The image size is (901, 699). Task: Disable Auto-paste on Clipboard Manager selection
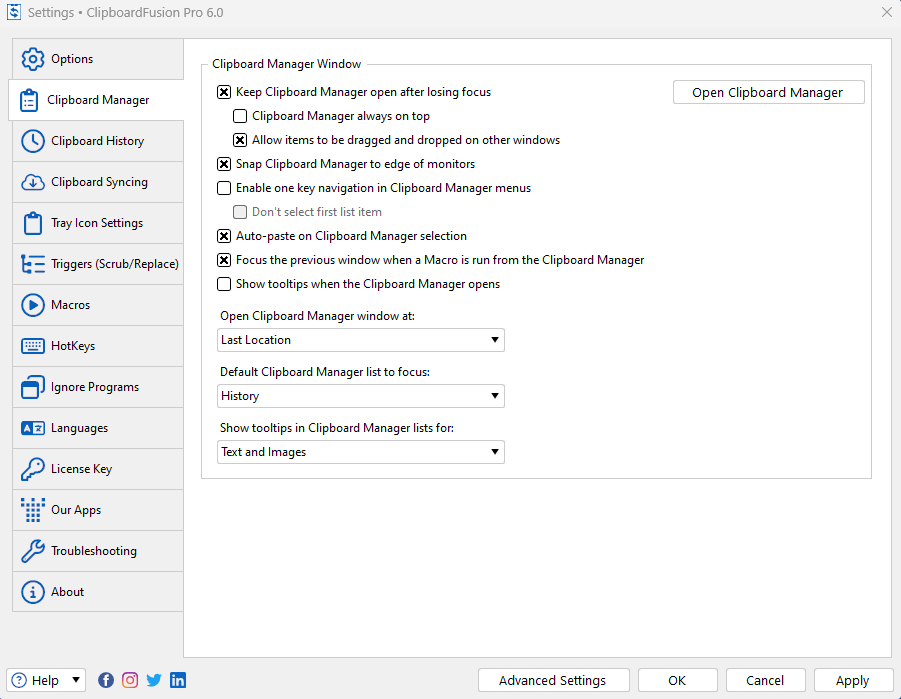(224, 236)
